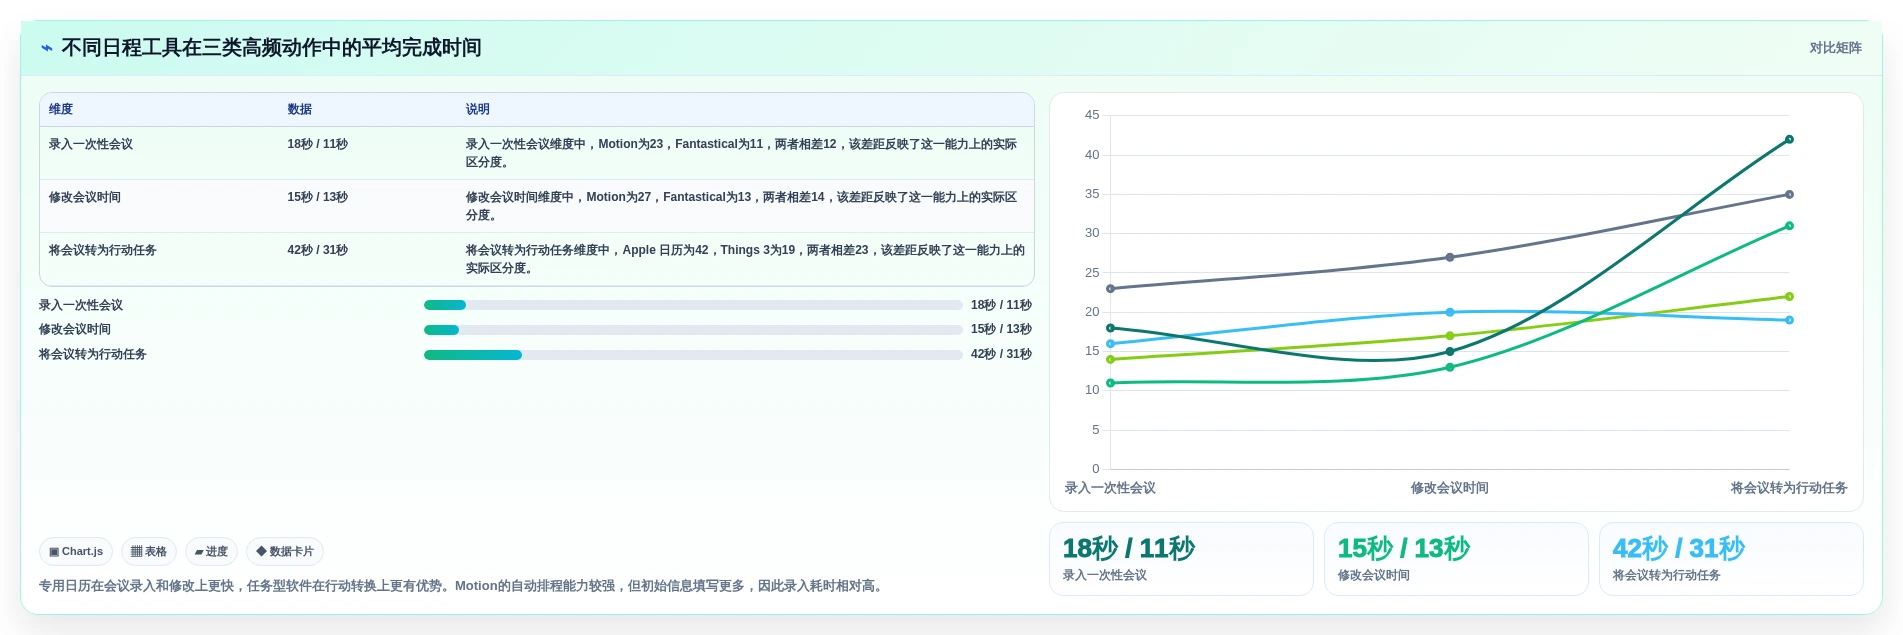
Task: Click the 15秒 / 13秒 stat card
Action: coord(1456,559)
